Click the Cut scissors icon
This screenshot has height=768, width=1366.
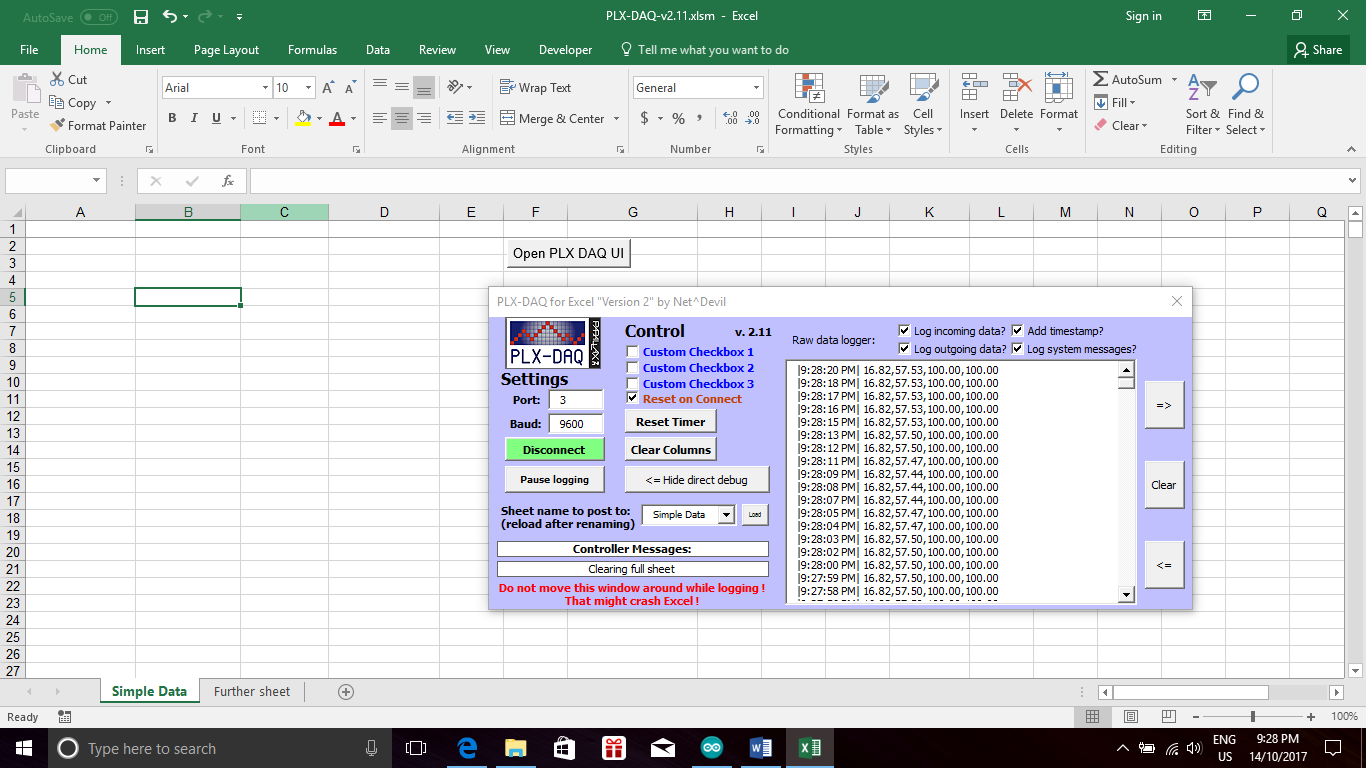57,79
